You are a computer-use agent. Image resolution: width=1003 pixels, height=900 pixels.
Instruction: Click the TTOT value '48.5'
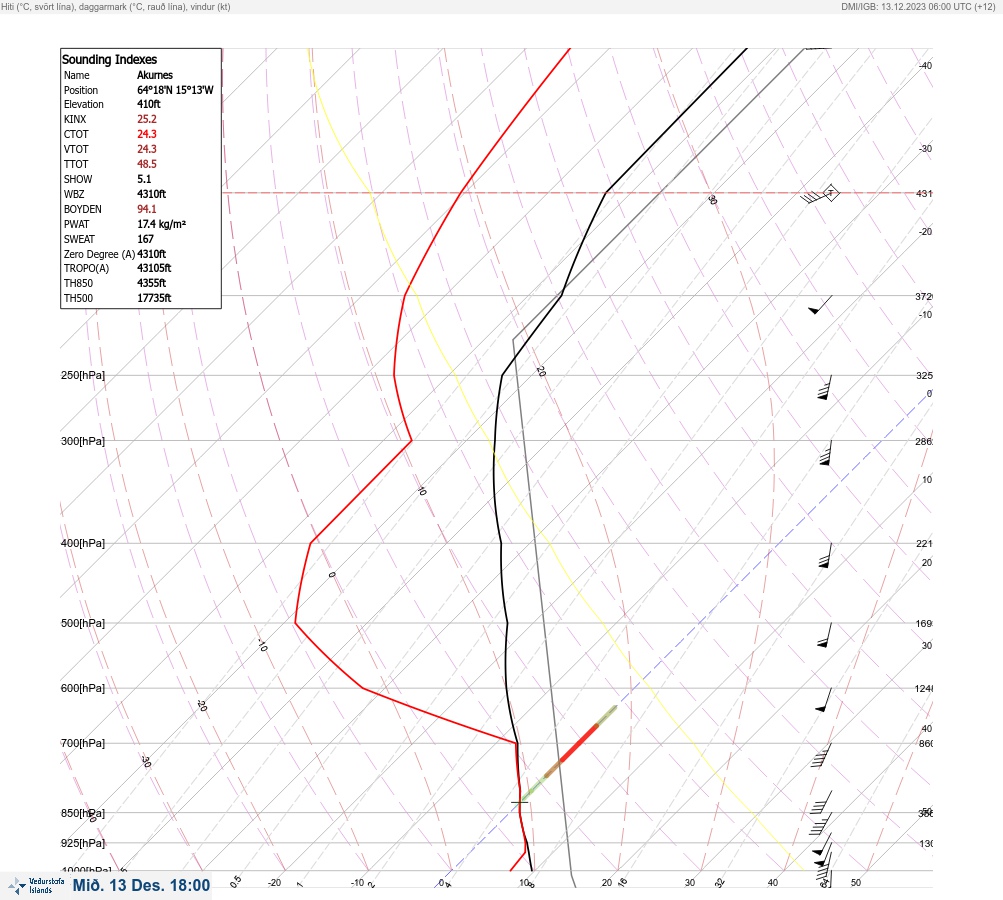point(146,164)
